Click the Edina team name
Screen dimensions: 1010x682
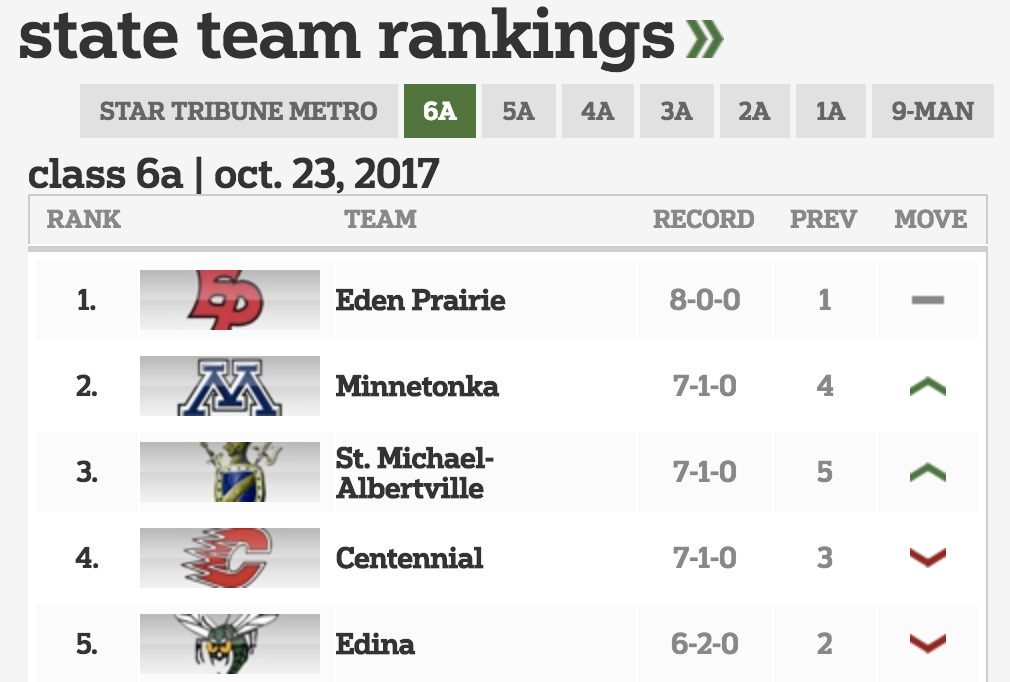click(x=375, y=644)
